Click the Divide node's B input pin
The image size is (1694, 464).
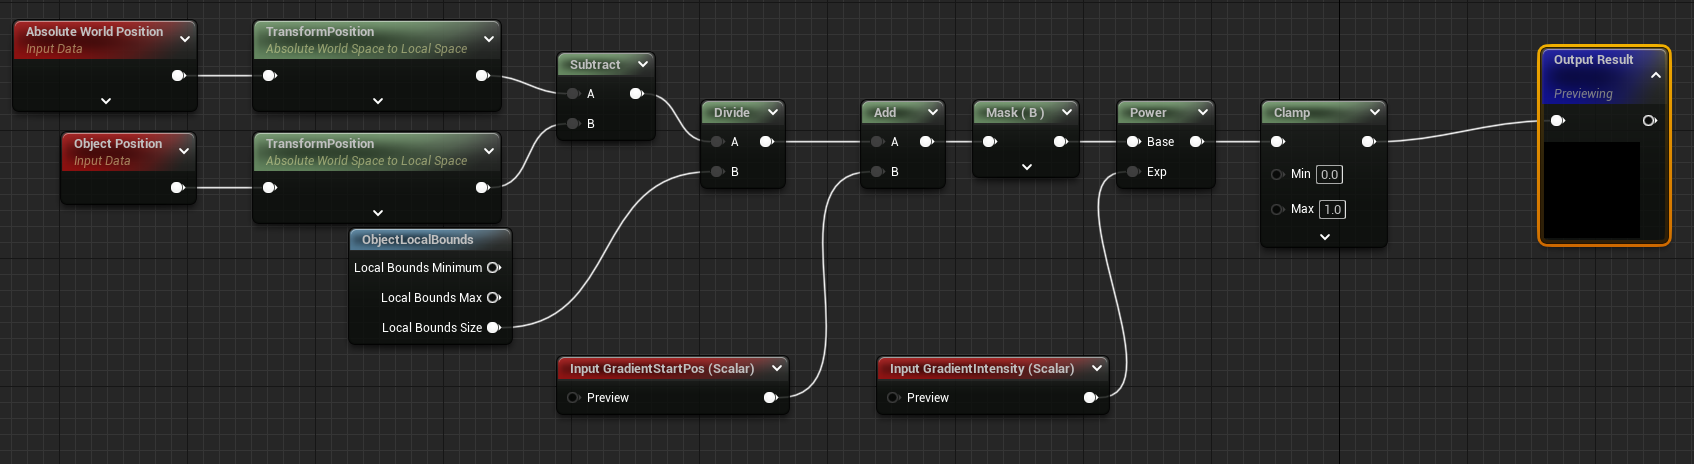717,172
